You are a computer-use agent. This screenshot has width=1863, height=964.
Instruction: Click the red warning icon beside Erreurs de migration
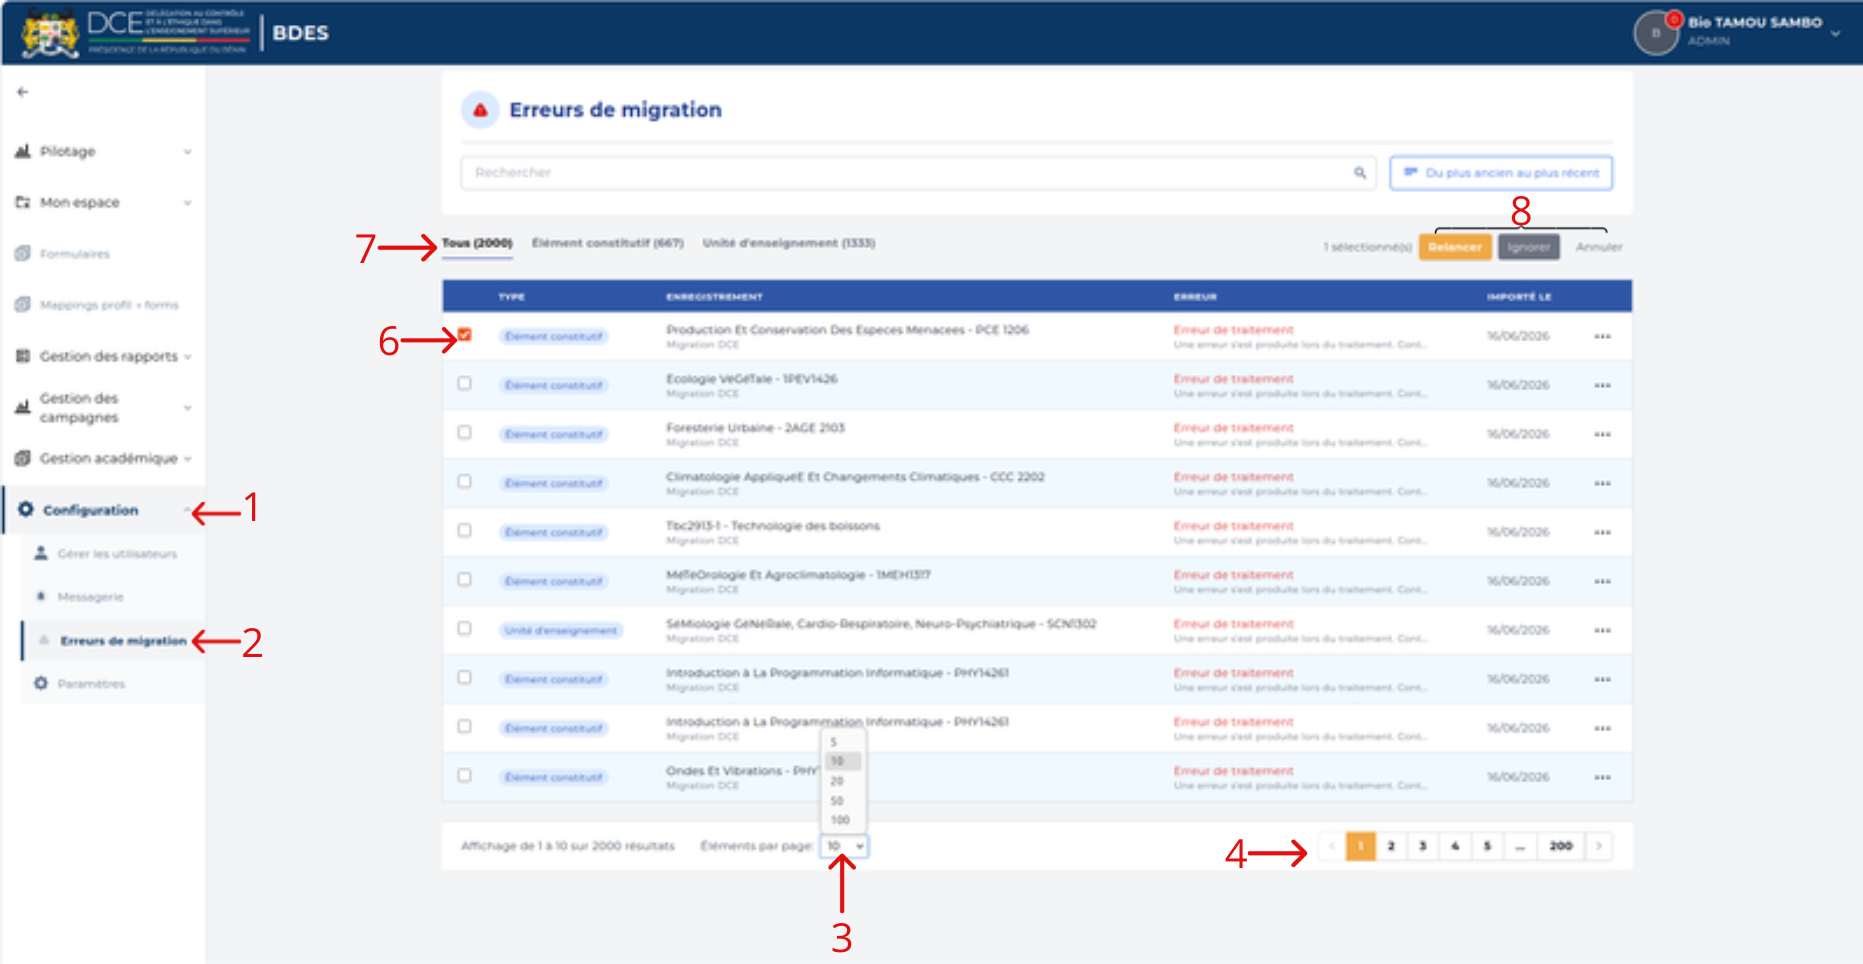pos(480,110)
